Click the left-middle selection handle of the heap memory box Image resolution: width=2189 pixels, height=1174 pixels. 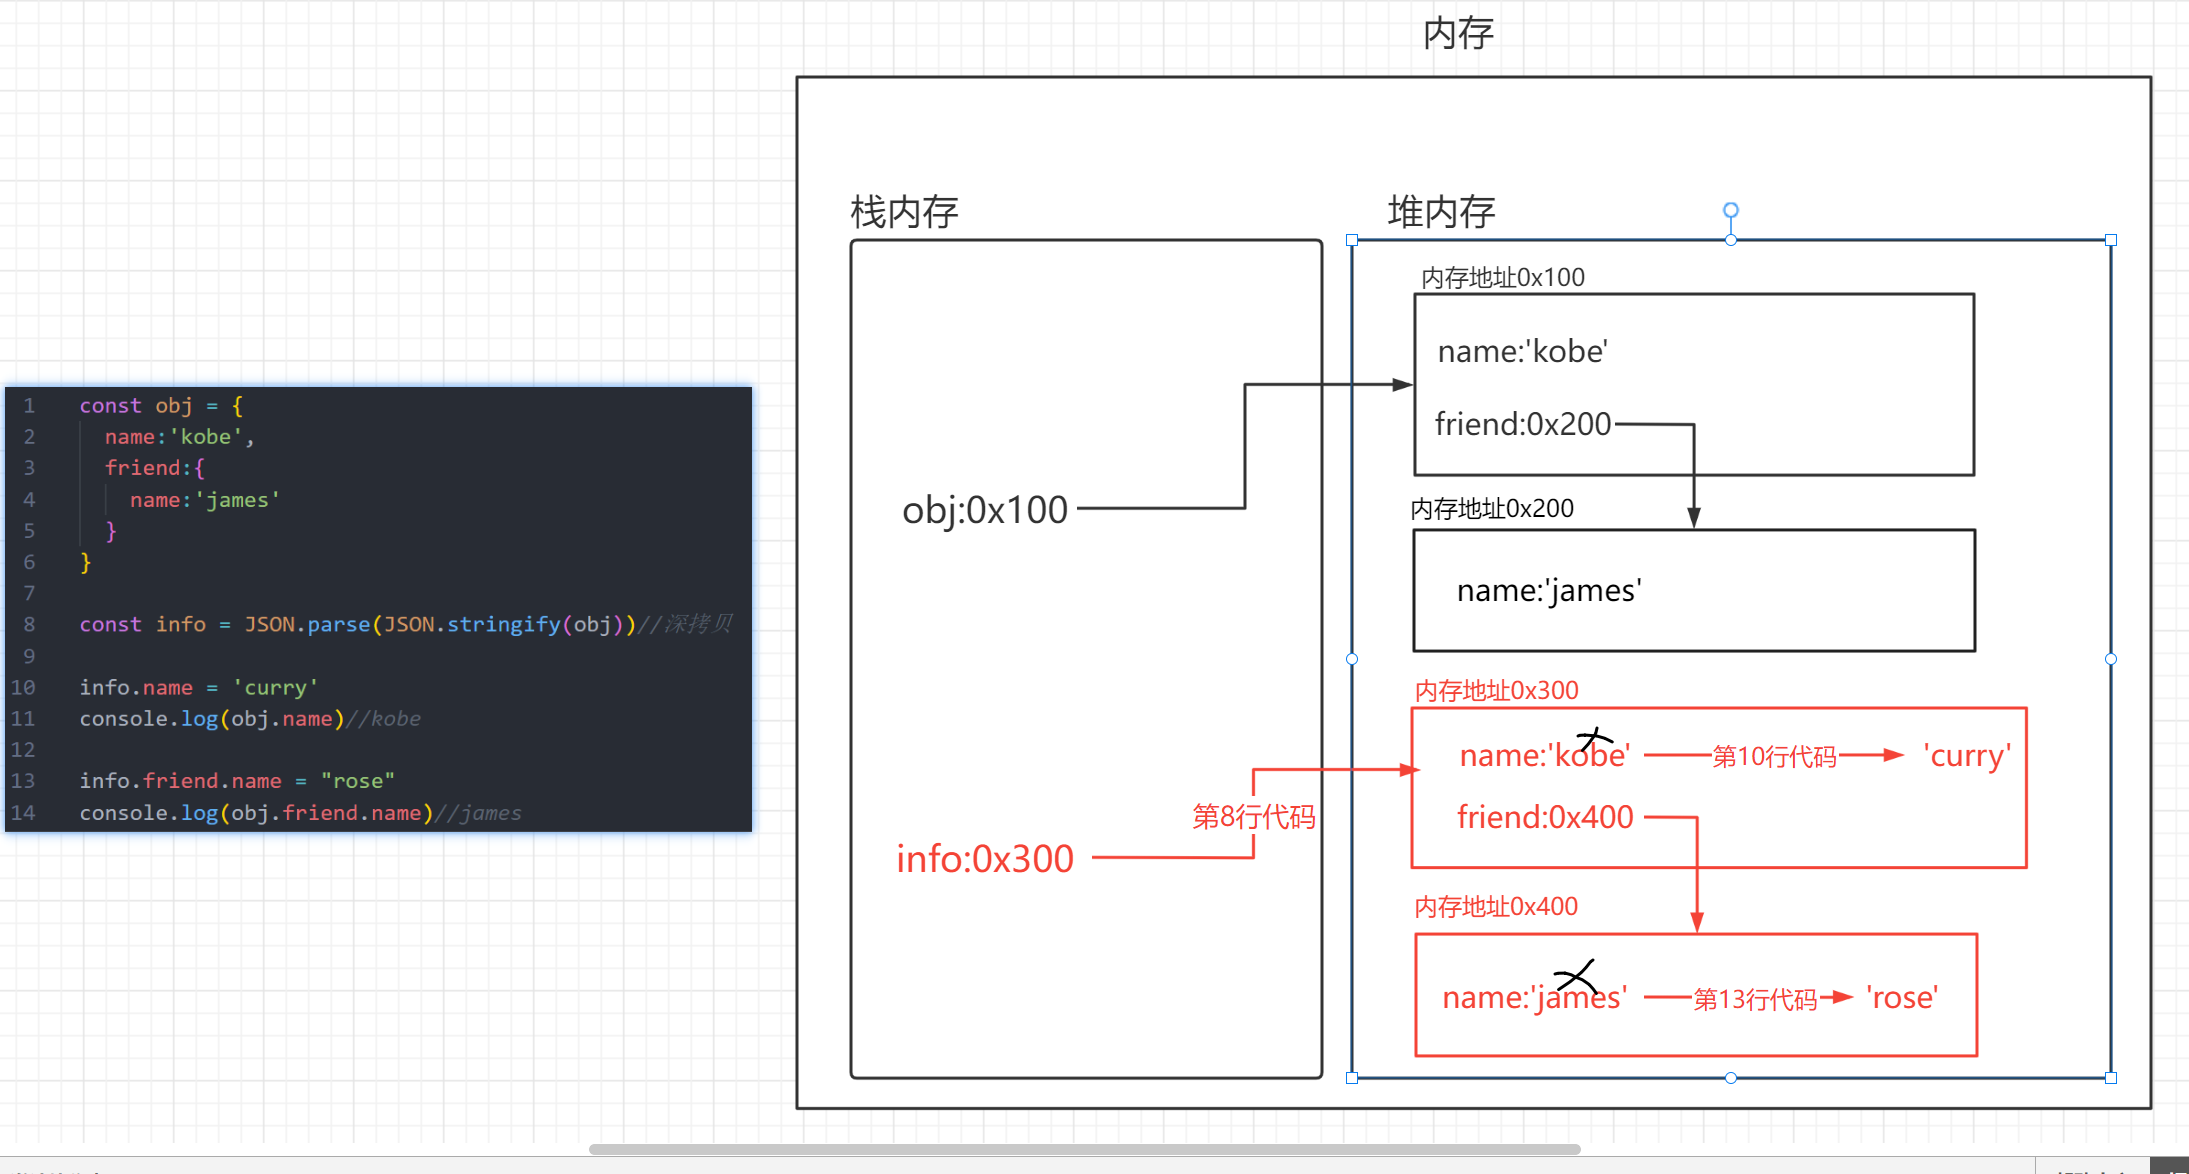tap(1352, 659)
